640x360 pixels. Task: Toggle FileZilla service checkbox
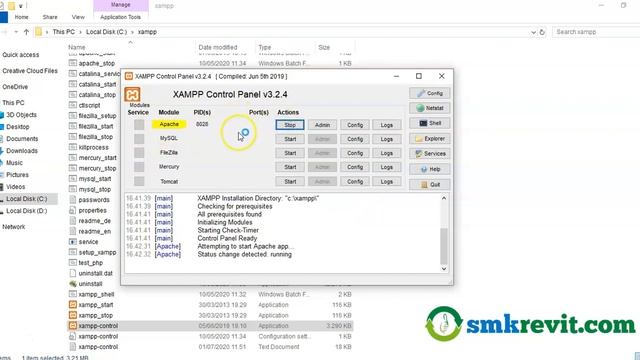(x=139, y=153)
